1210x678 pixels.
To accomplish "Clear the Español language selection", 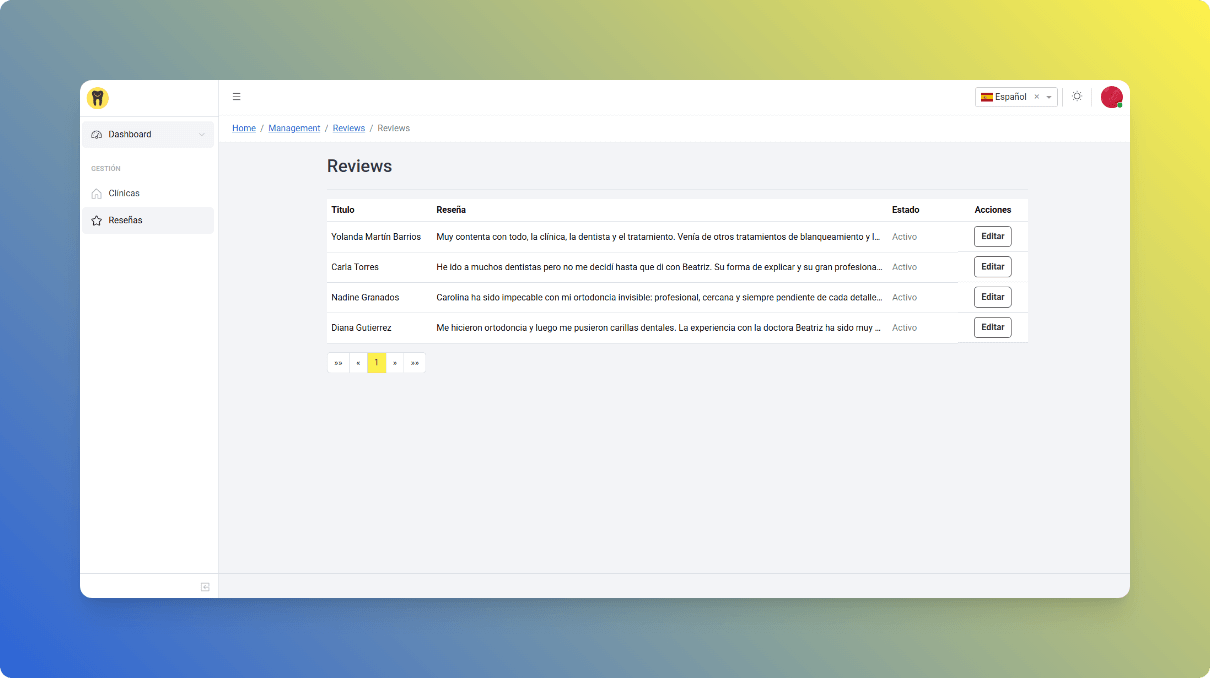I will [x=1036, y=97].
